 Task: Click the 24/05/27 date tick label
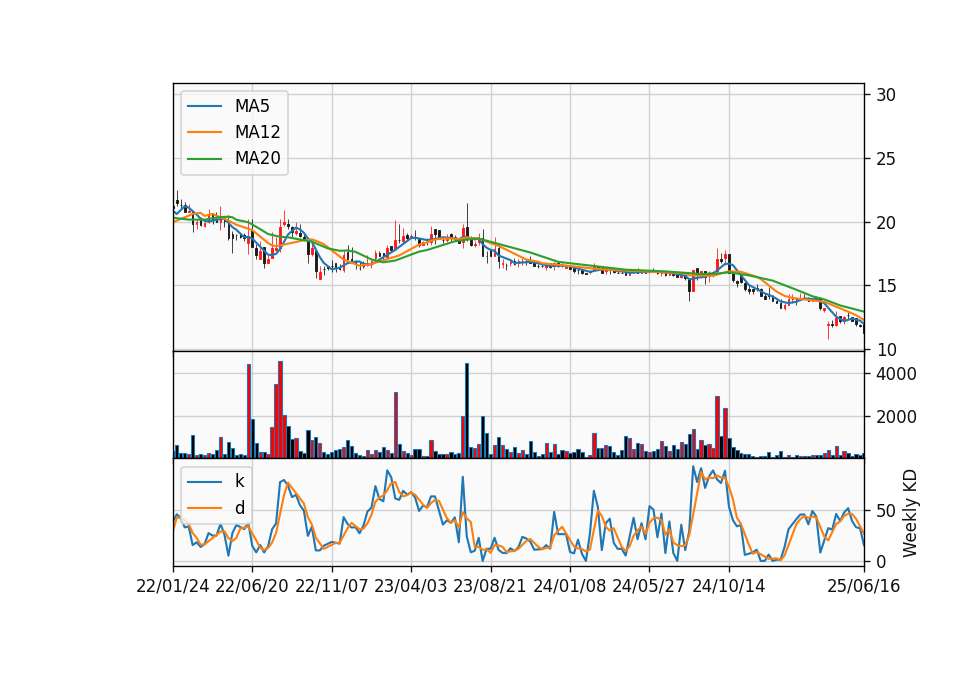(648, 586)
